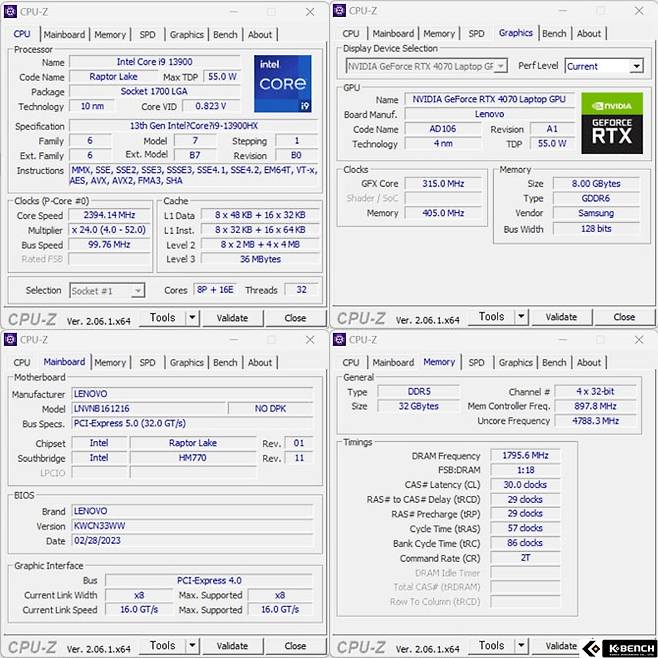The height and width of the screenshot is (658, 658).
Task: Expand the Display Device Selection dropdown
Action: 501,67
